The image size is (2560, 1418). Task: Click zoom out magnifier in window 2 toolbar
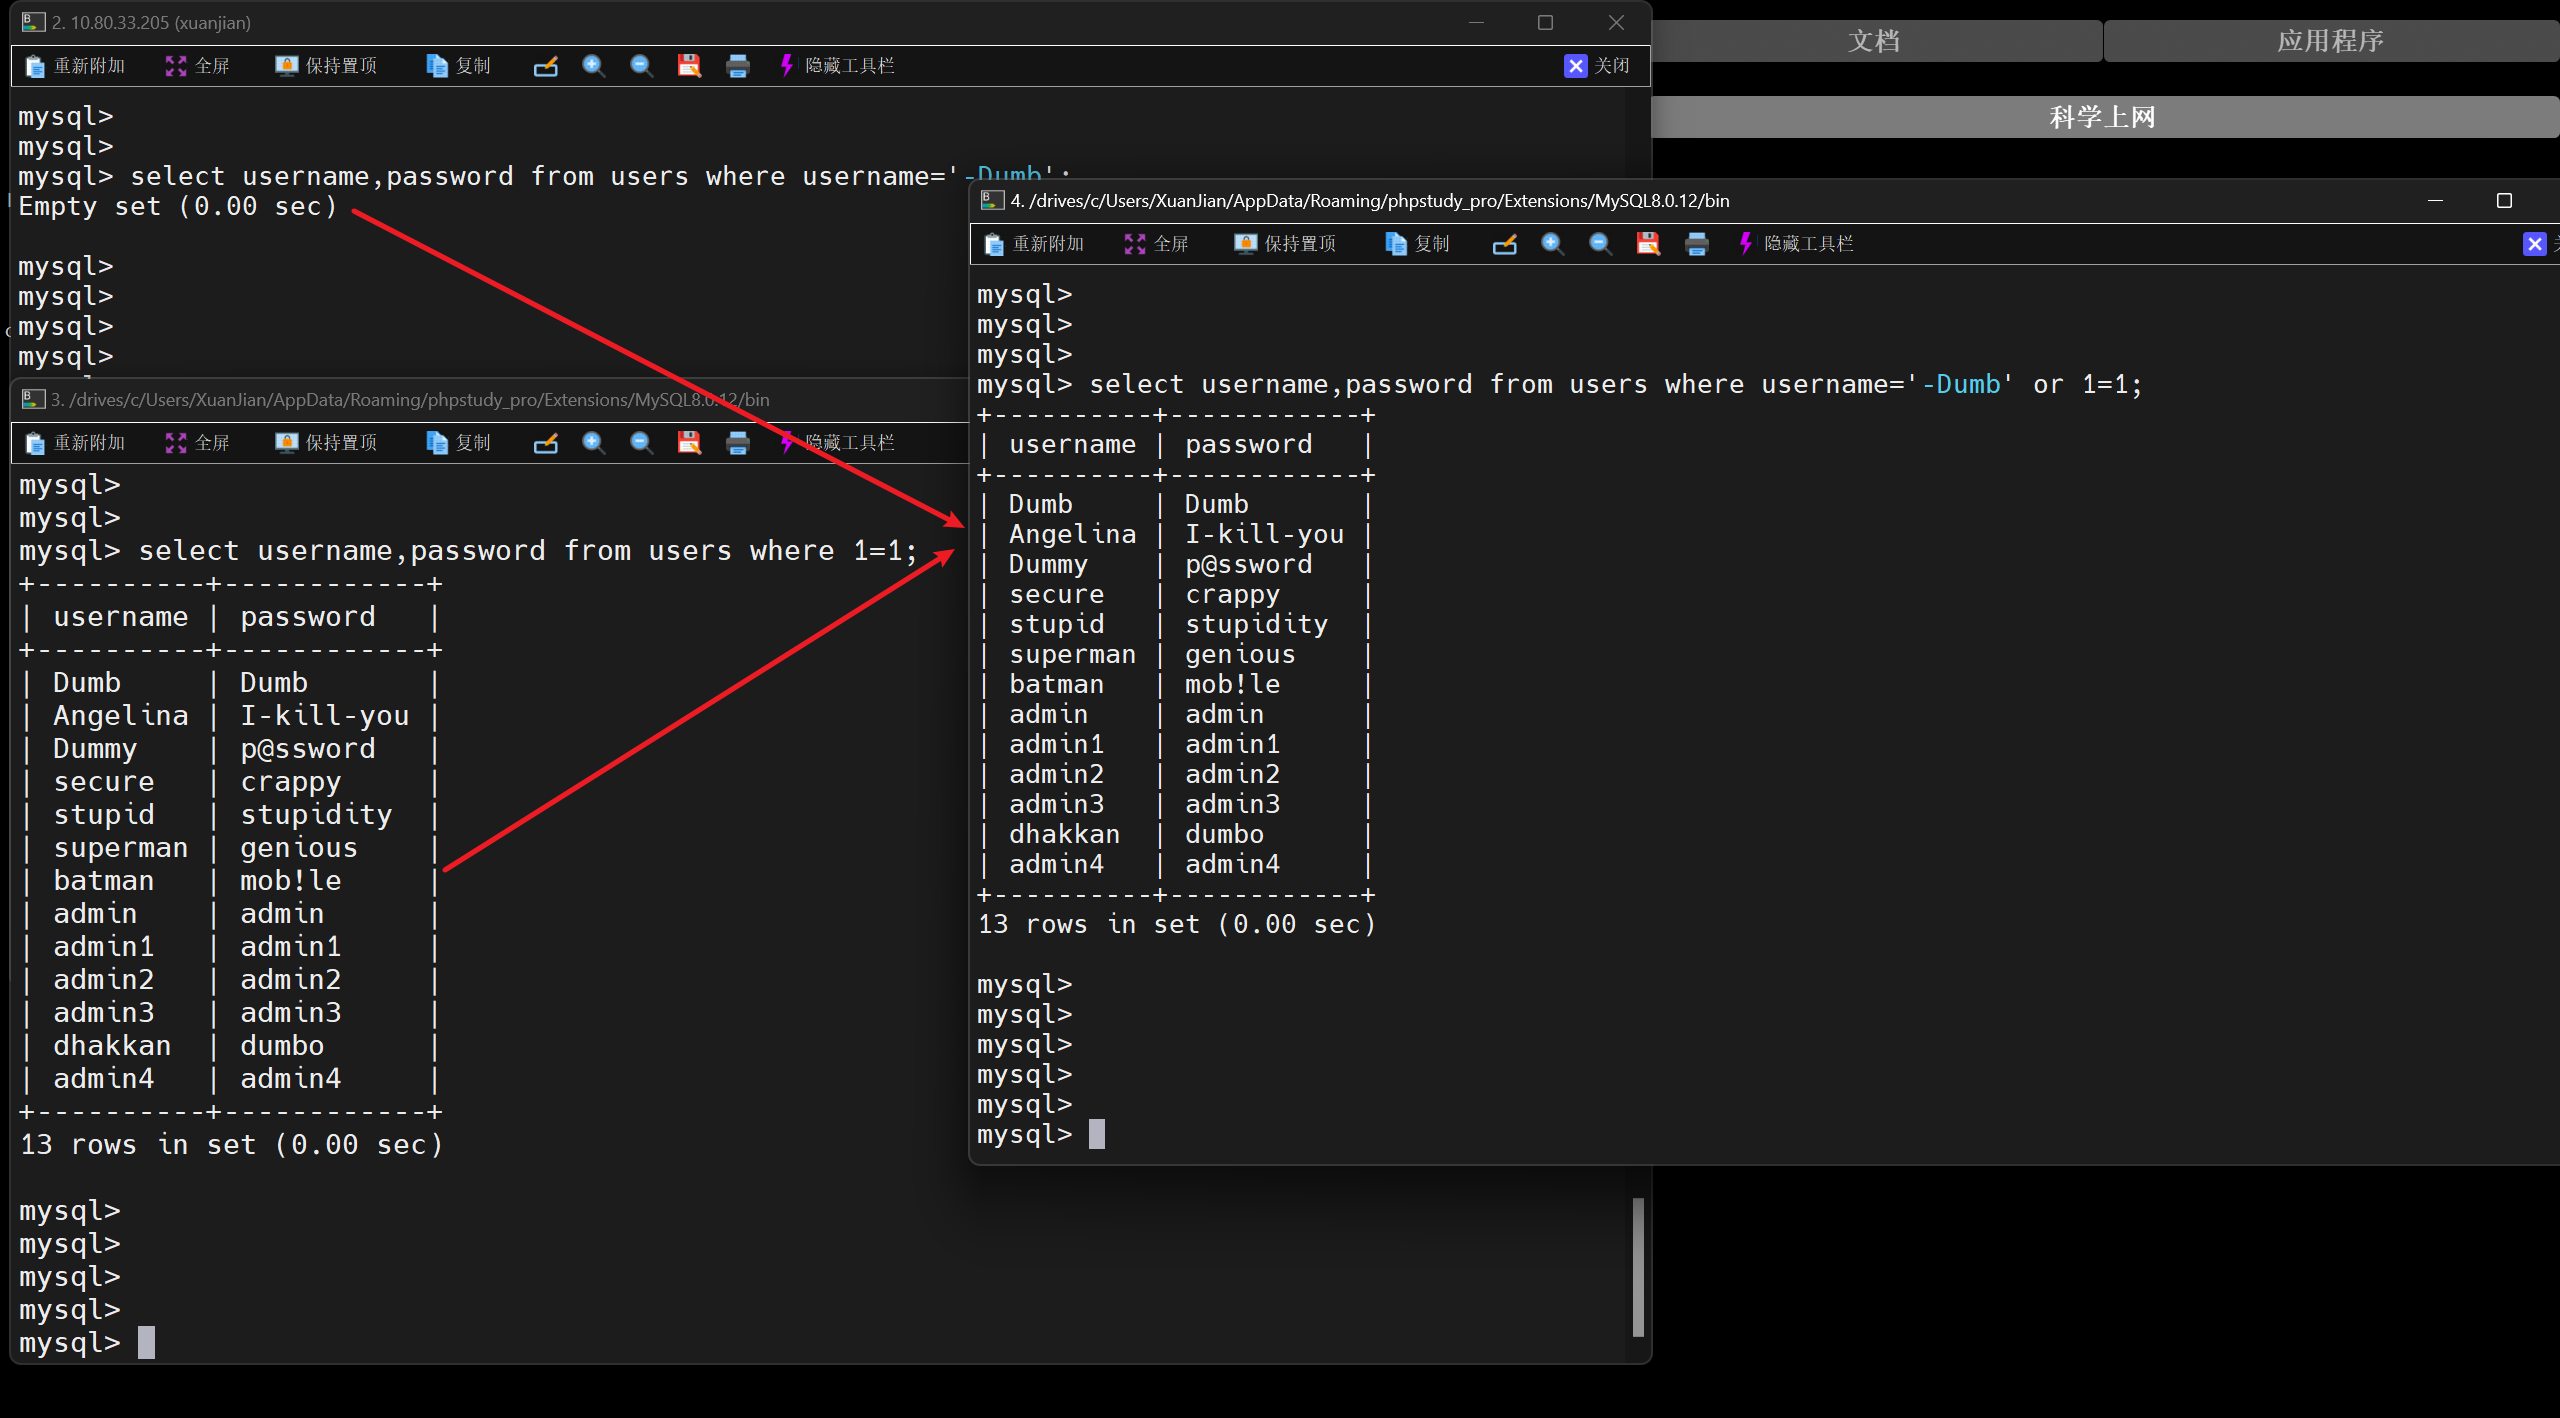(641, 66)
